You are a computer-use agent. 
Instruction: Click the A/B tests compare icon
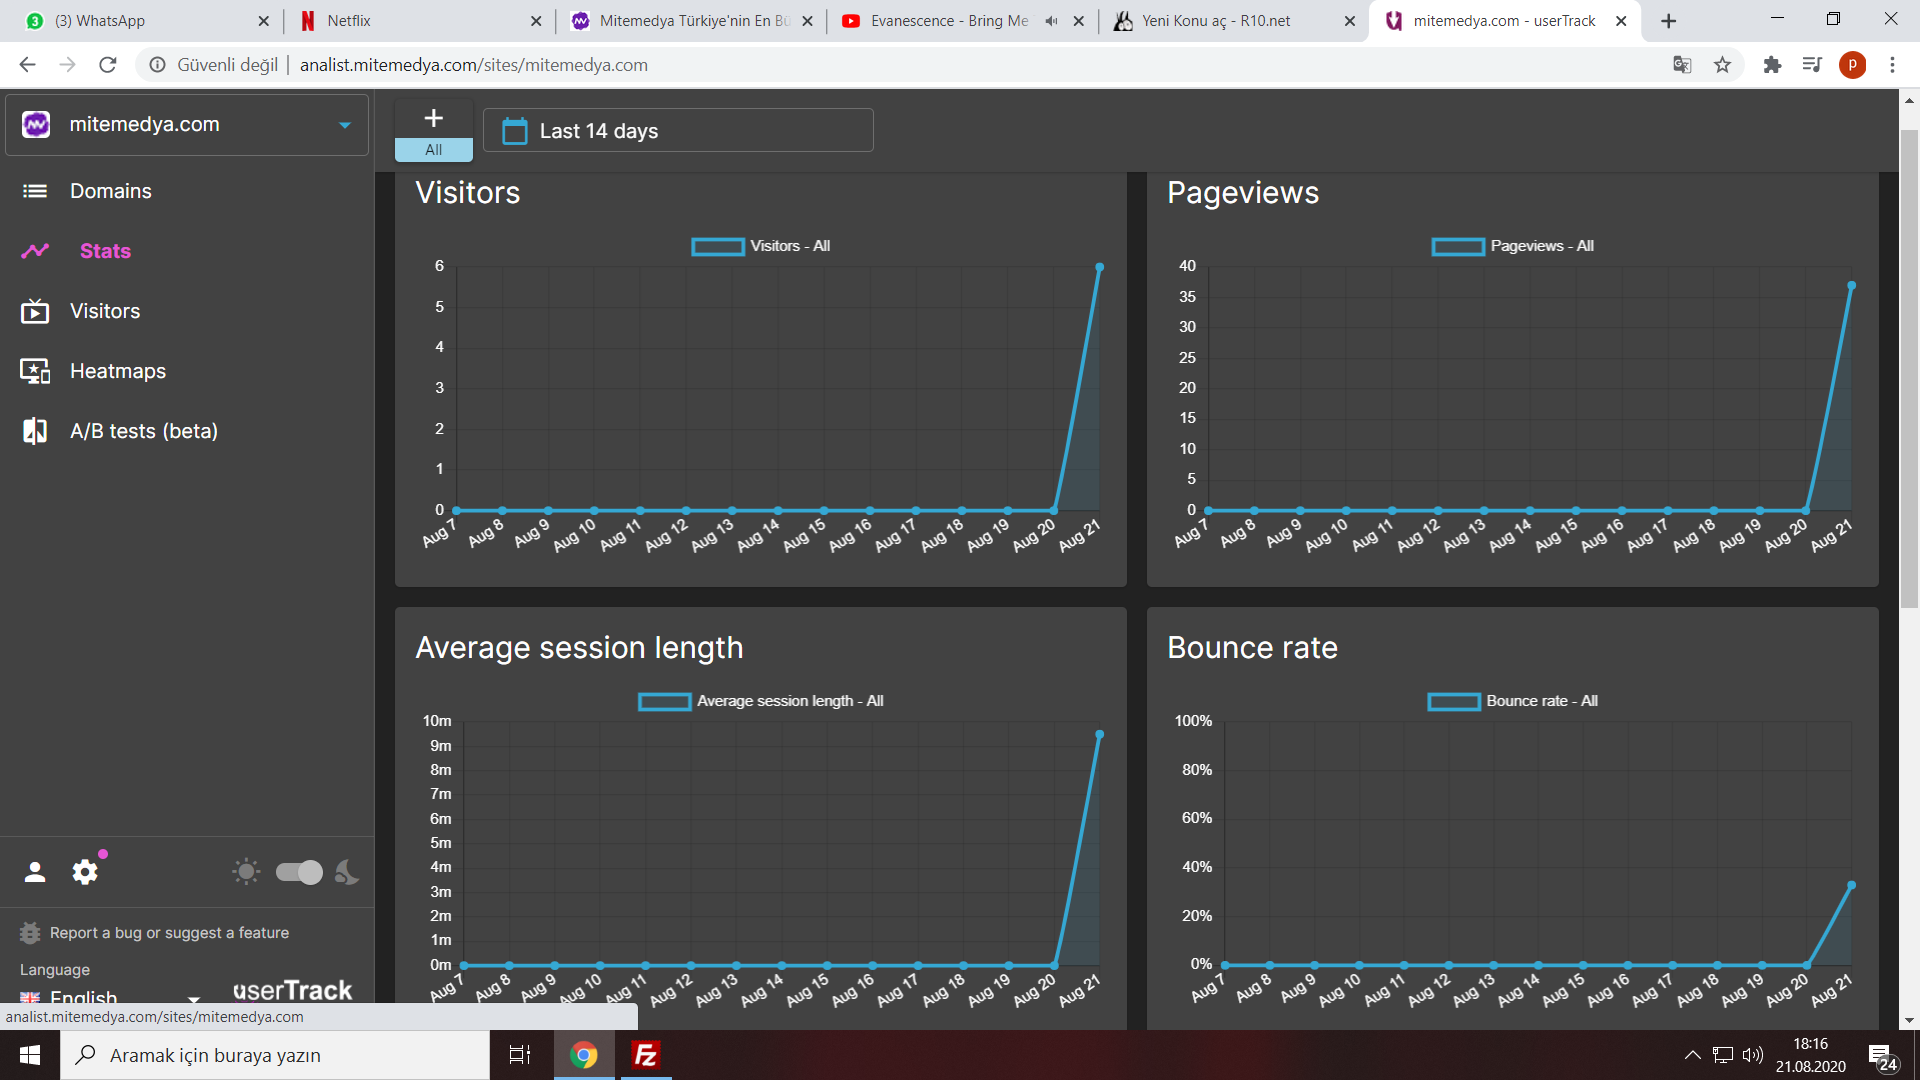point(35,431)
